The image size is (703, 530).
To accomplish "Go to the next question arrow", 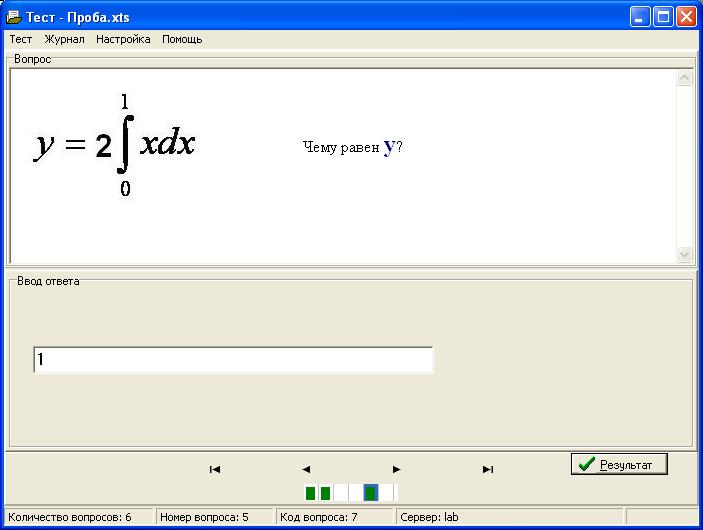I will [x=397, y=469].
